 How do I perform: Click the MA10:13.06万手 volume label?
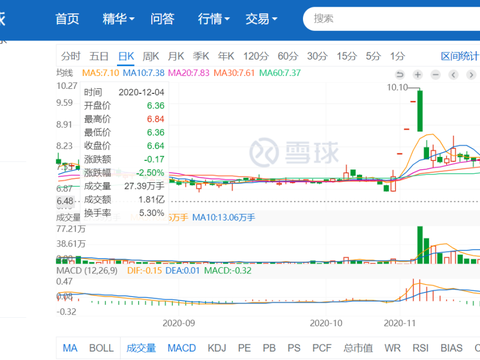(224, 218)
